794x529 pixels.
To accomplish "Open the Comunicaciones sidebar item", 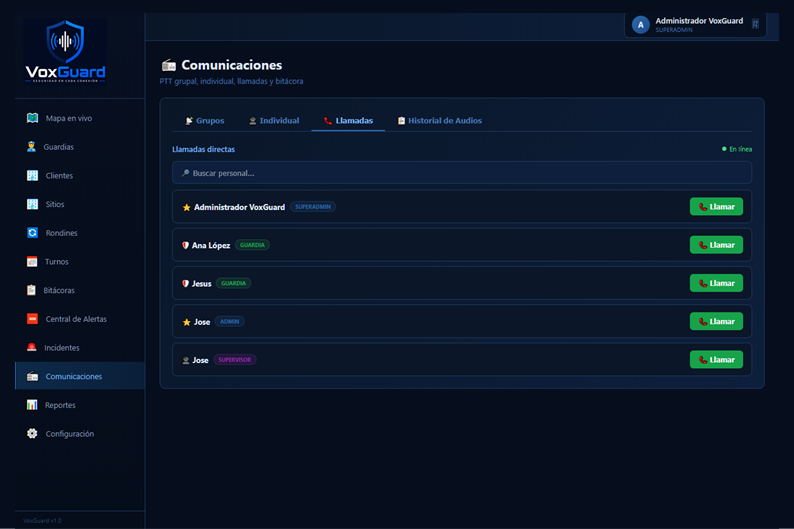I will tap(80, 376).
